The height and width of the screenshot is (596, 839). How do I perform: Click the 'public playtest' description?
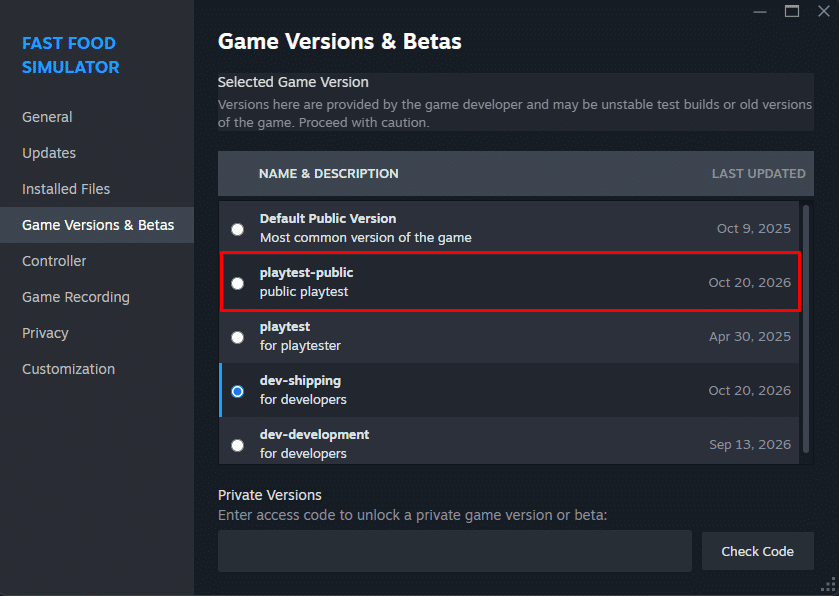point(304,292)
